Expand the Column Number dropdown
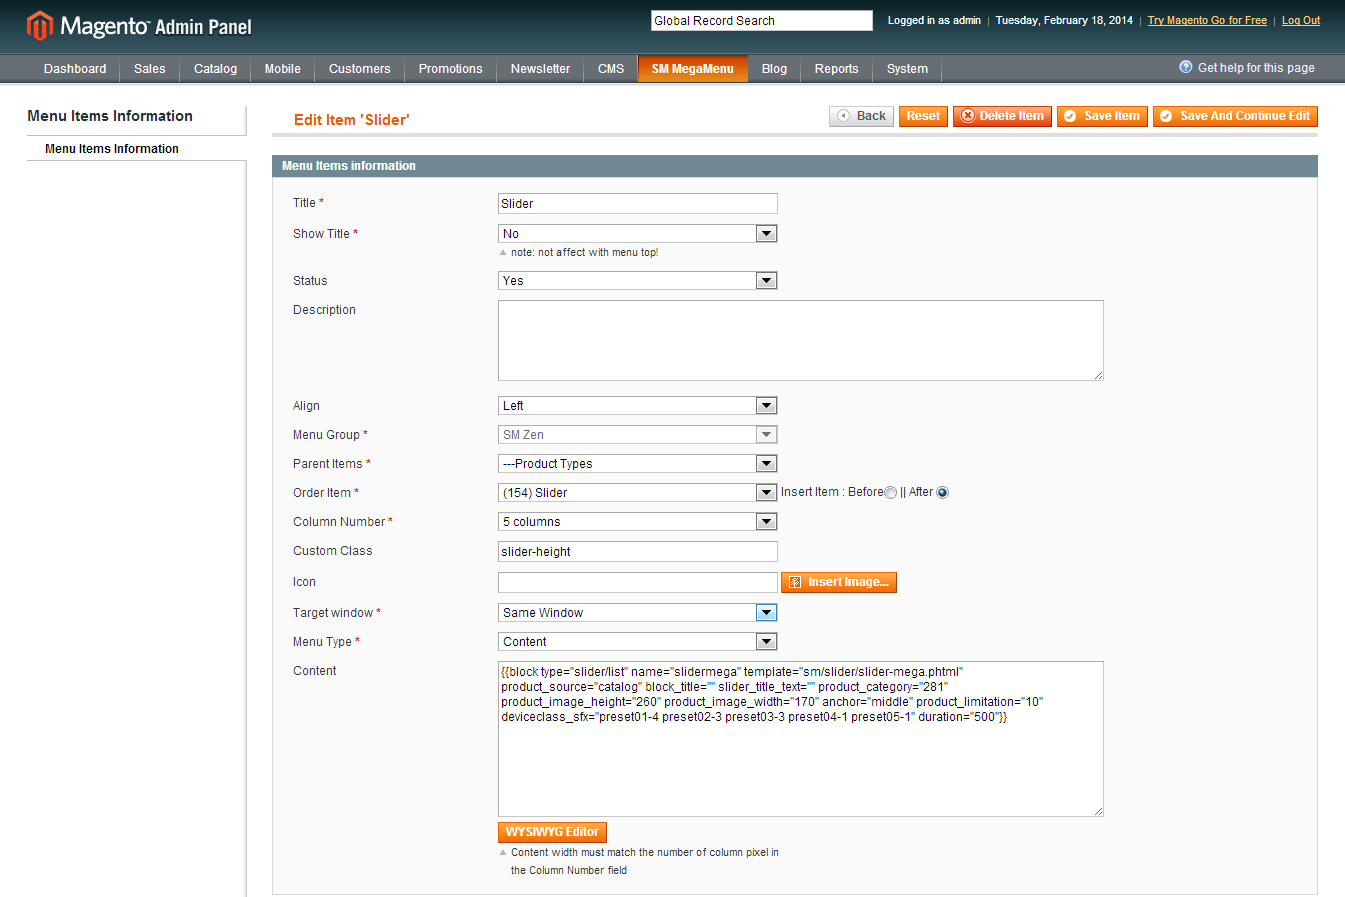Viewport: 1345px width, 897px height. (x=638, y=522)
